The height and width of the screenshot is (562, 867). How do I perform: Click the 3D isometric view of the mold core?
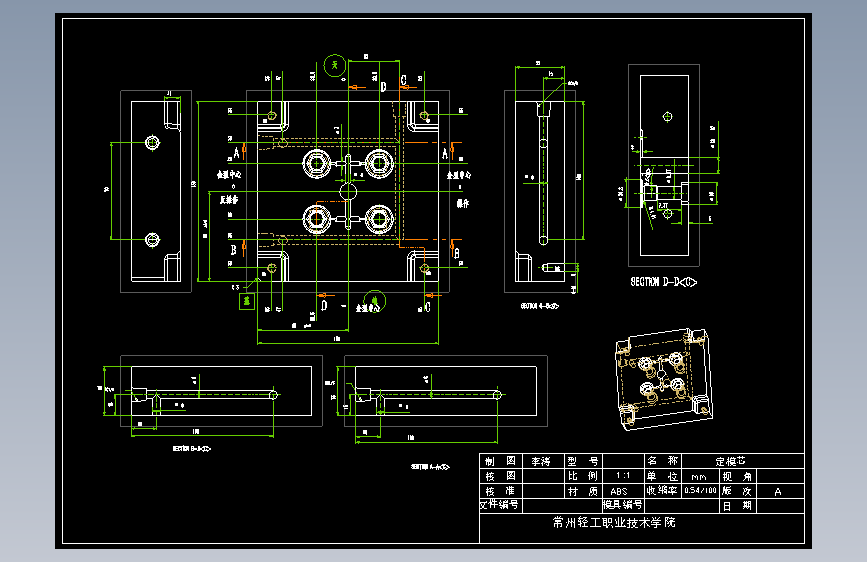663,378
